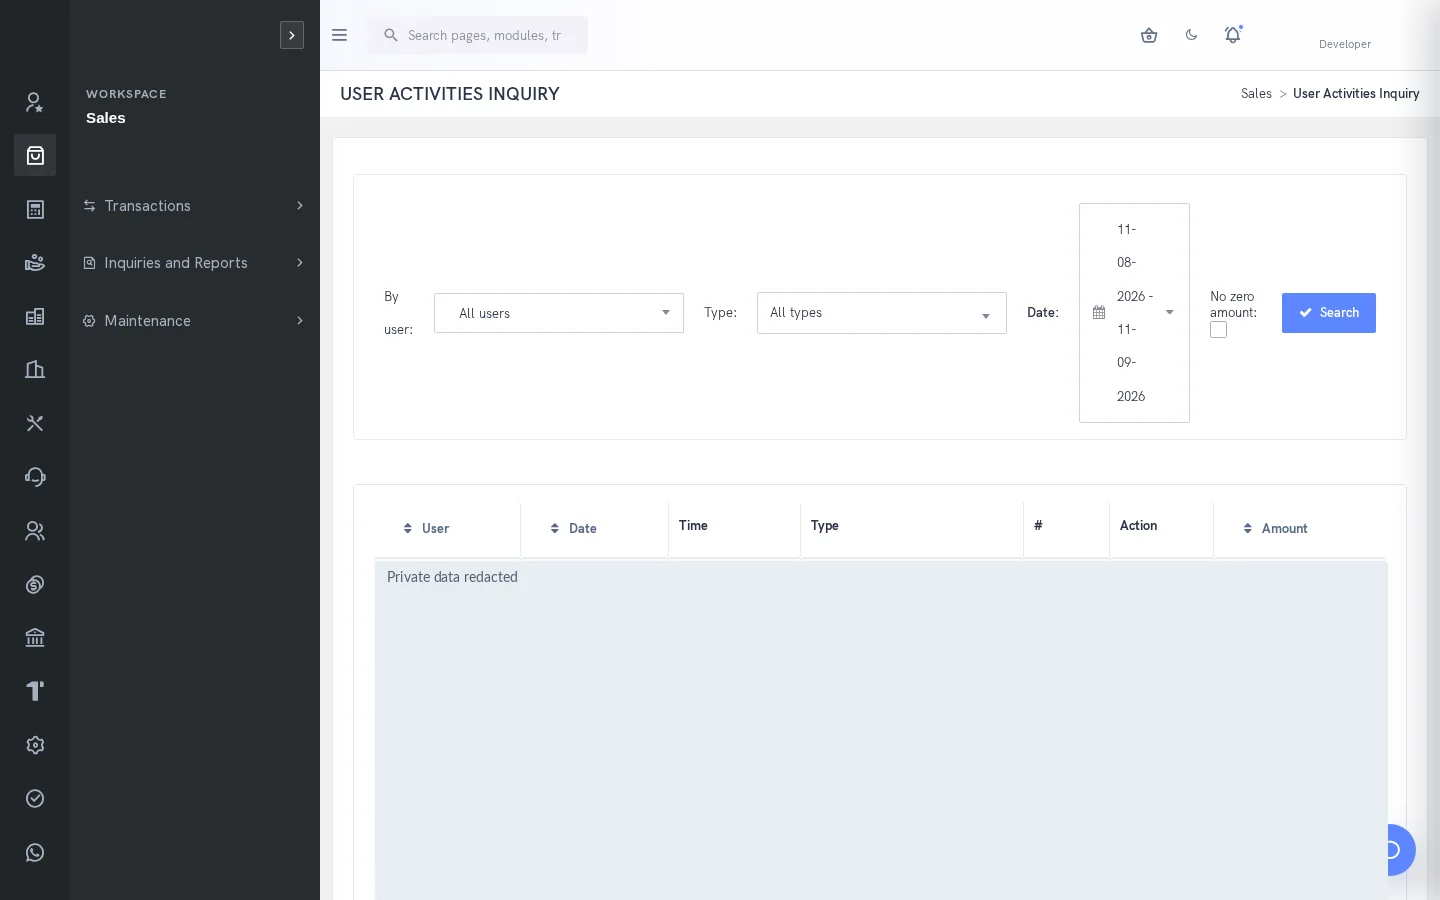Viewport: 1440px width, 900px height.
Task: Open the dollar coin sidebar icon
Action: click(x=35, y=585)
